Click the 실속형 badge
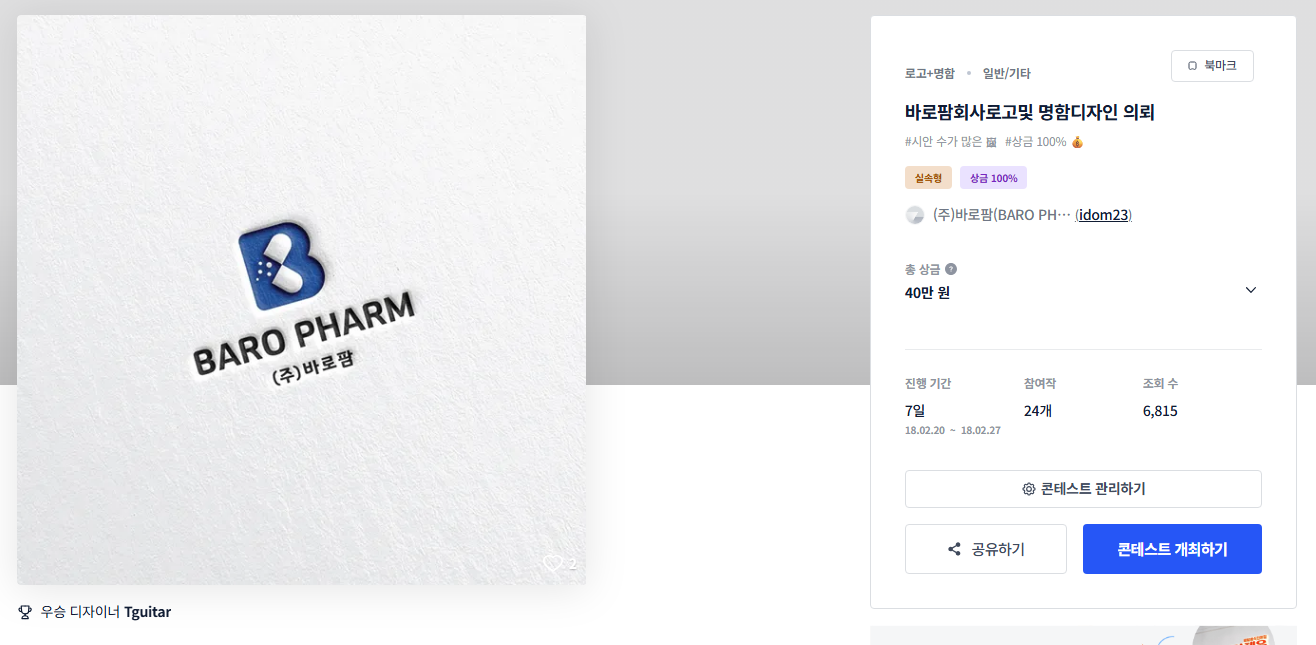 [x=928, y=178]
